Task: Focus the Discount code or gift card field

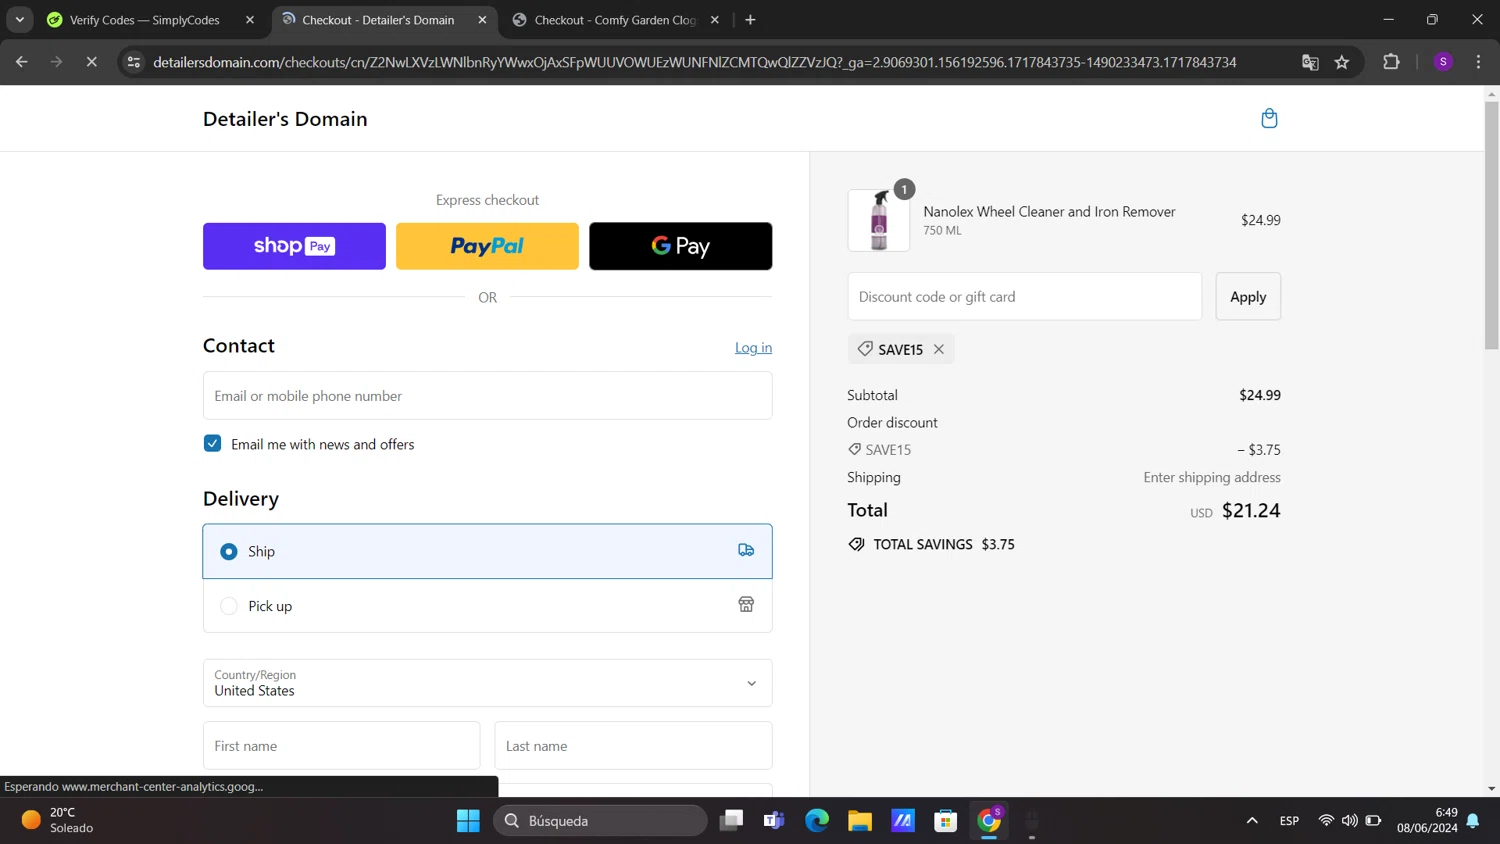Action: (1024, 297)
